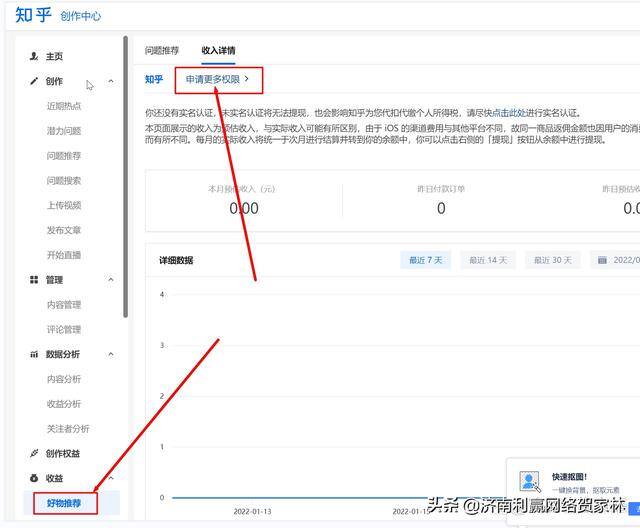Select 最近 30 天 range

coord(553,260)
